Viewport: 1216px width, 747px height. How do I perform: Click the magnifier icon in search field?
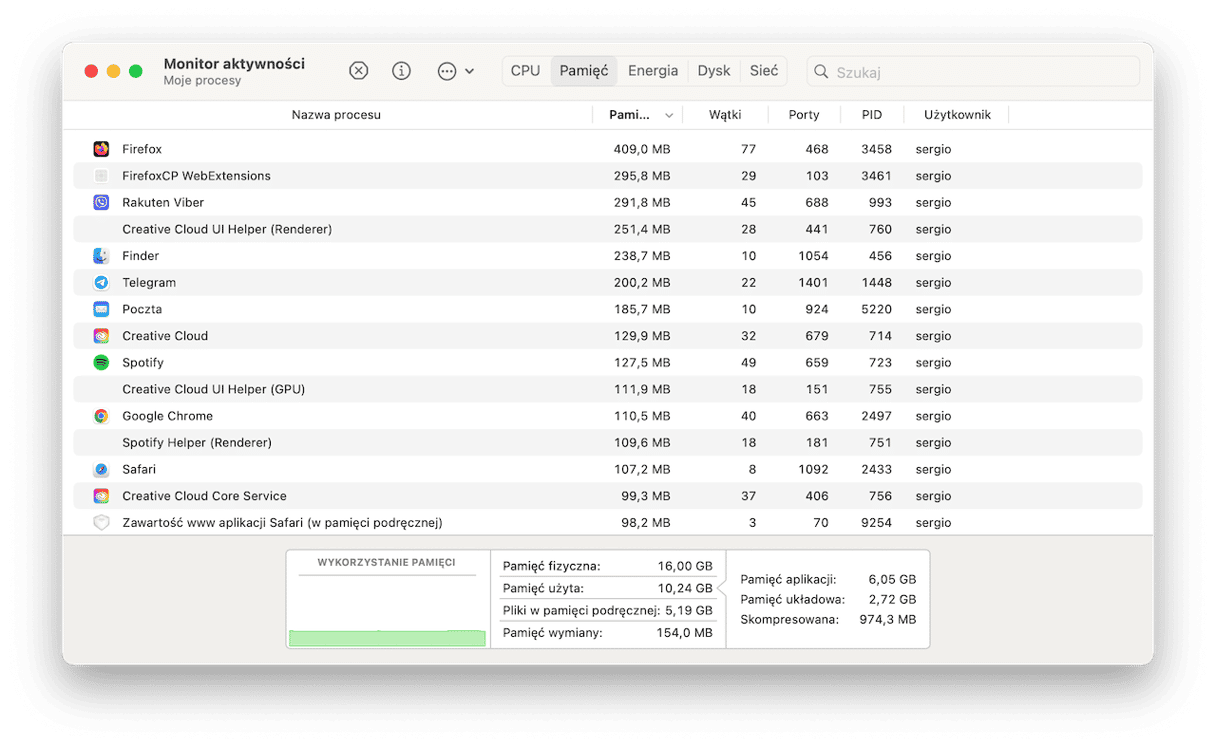click(x=821, y=72)
